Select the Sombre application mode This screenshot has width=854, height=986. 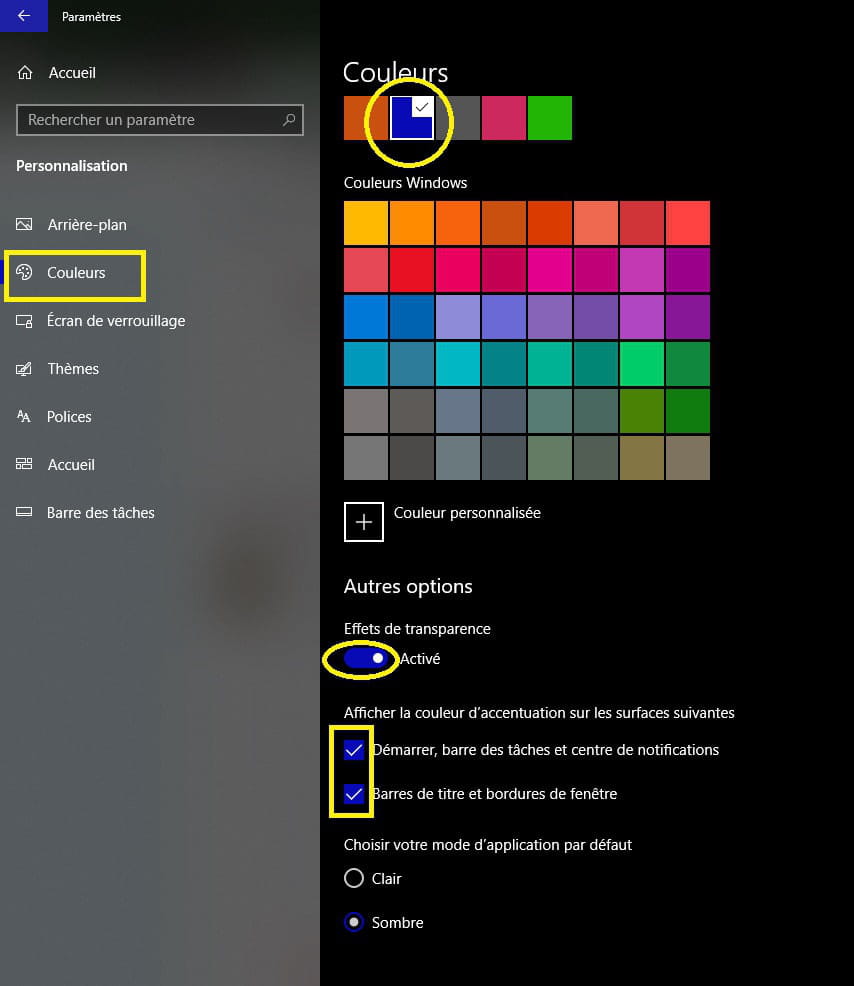tap(354, 922)
